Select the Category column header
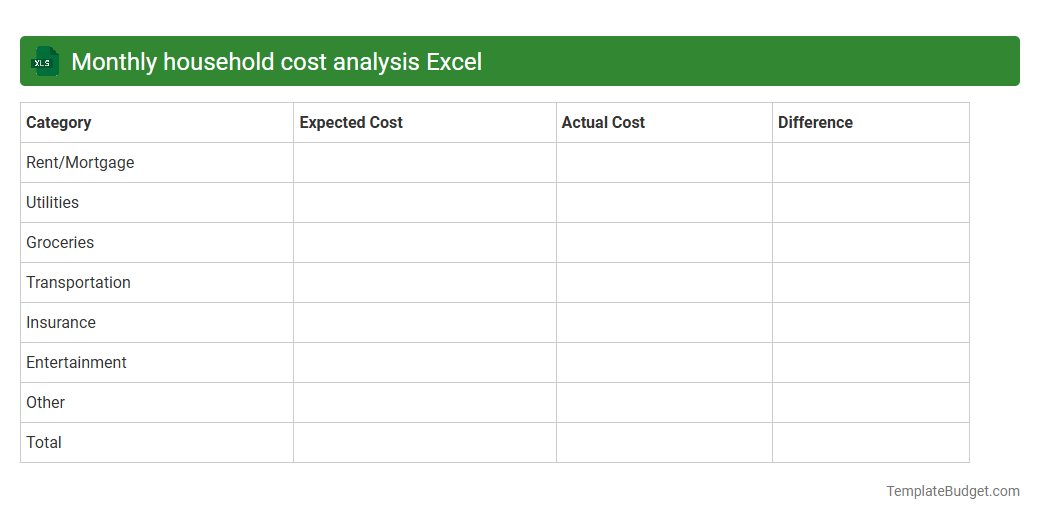 (x=157, y=123)
